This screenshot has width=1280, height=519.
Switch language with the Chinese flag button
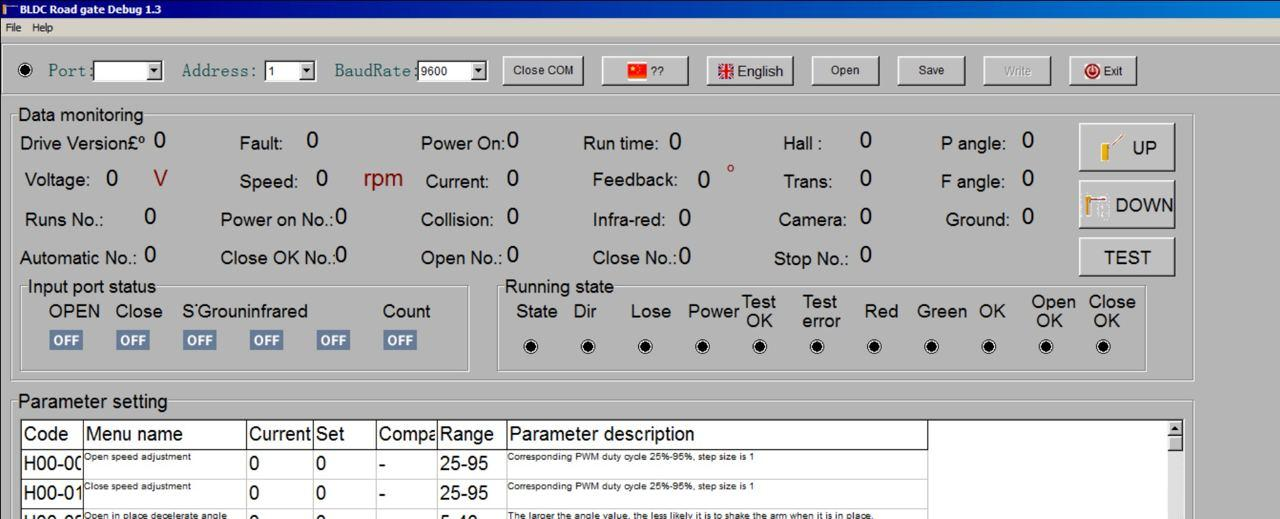tap(645, 71)
